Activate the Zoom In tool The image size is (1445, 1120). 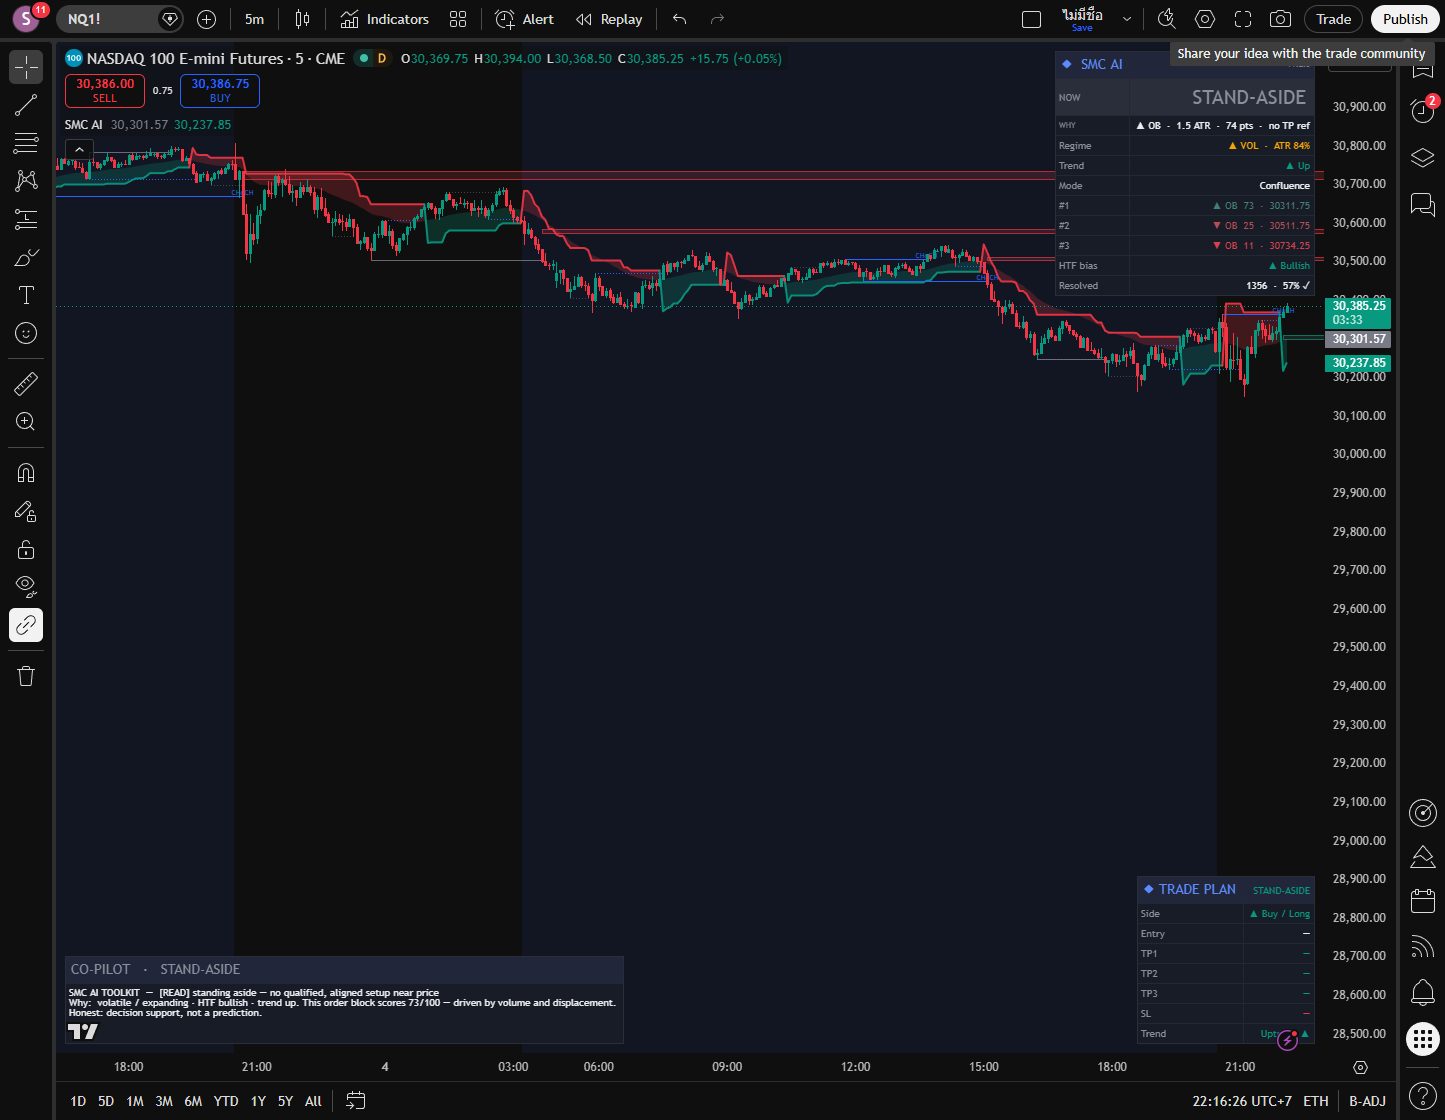(26, 422)
